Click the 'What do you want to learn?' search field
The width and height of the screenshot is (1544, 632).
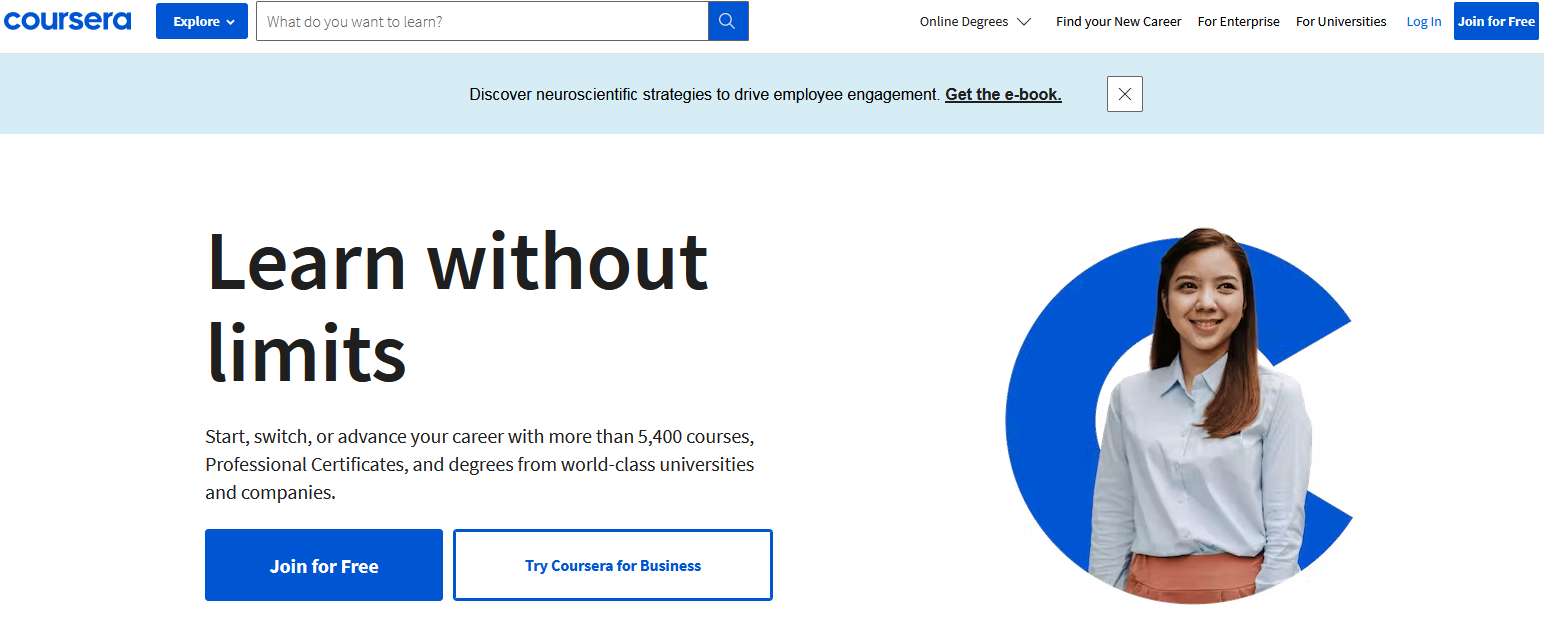(482, 21)
